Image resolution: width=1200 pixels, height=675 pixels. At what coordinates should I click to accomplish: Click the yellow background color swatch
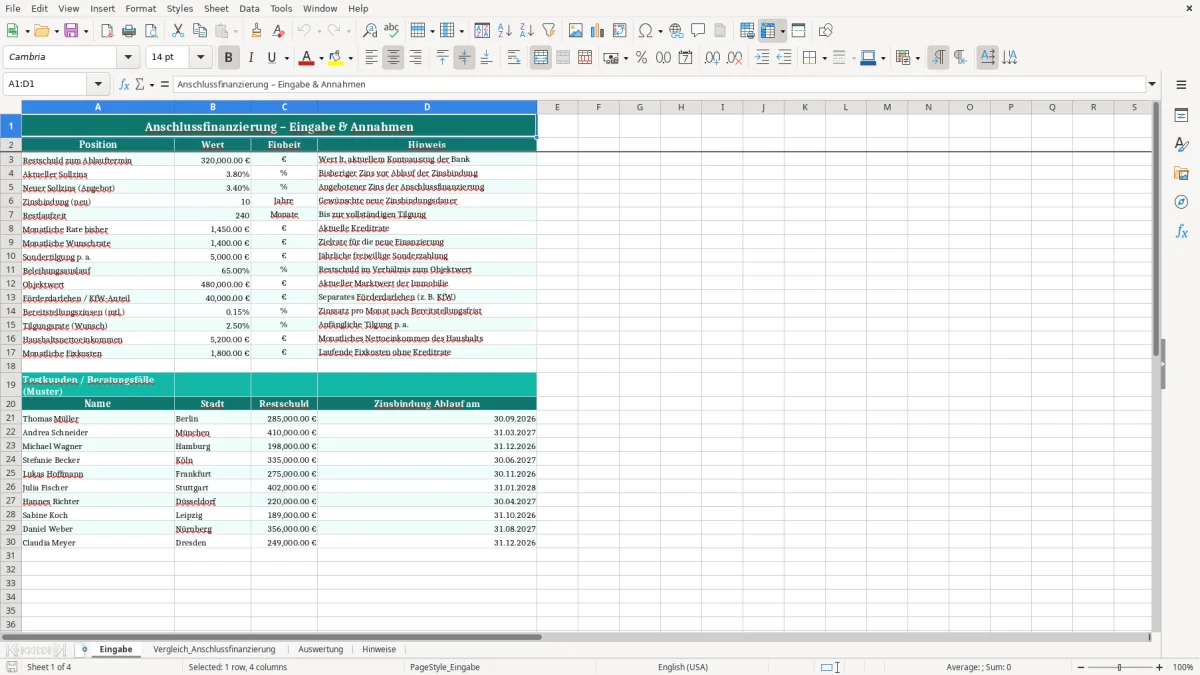[336, 58]
